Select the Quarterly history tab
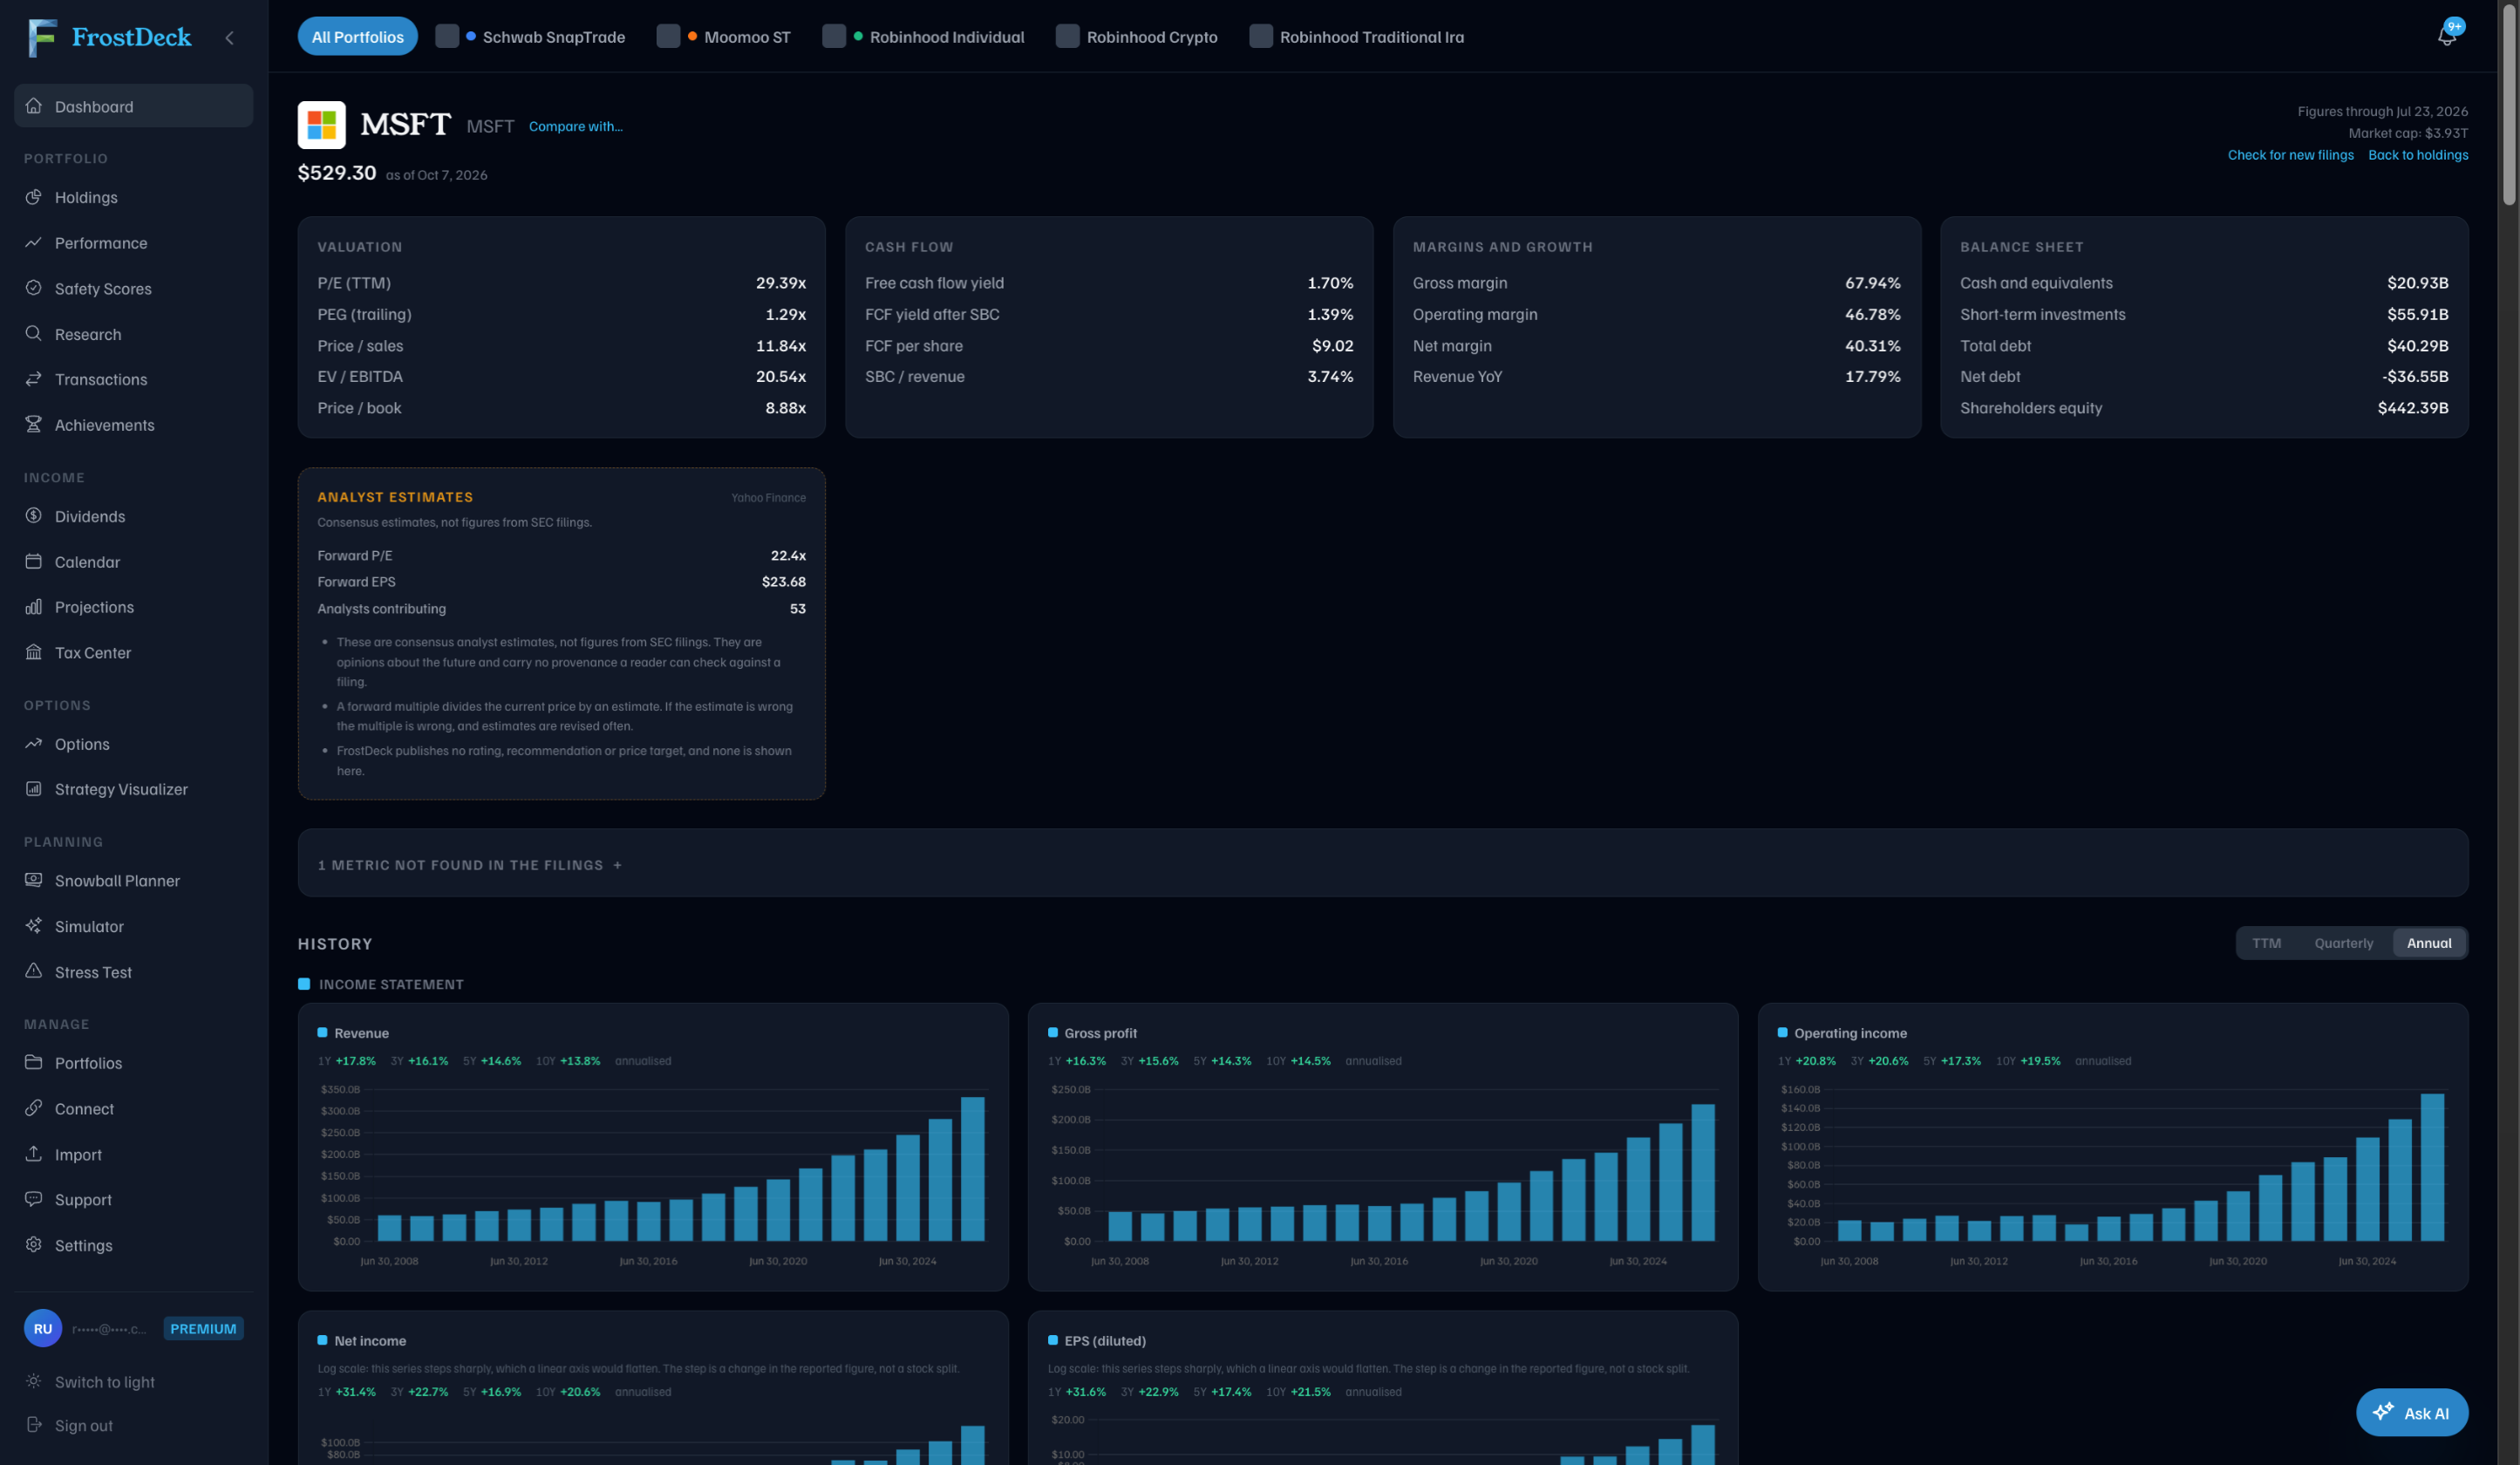This screenshot has height=1465, width=2520. tap(2343, 943)
